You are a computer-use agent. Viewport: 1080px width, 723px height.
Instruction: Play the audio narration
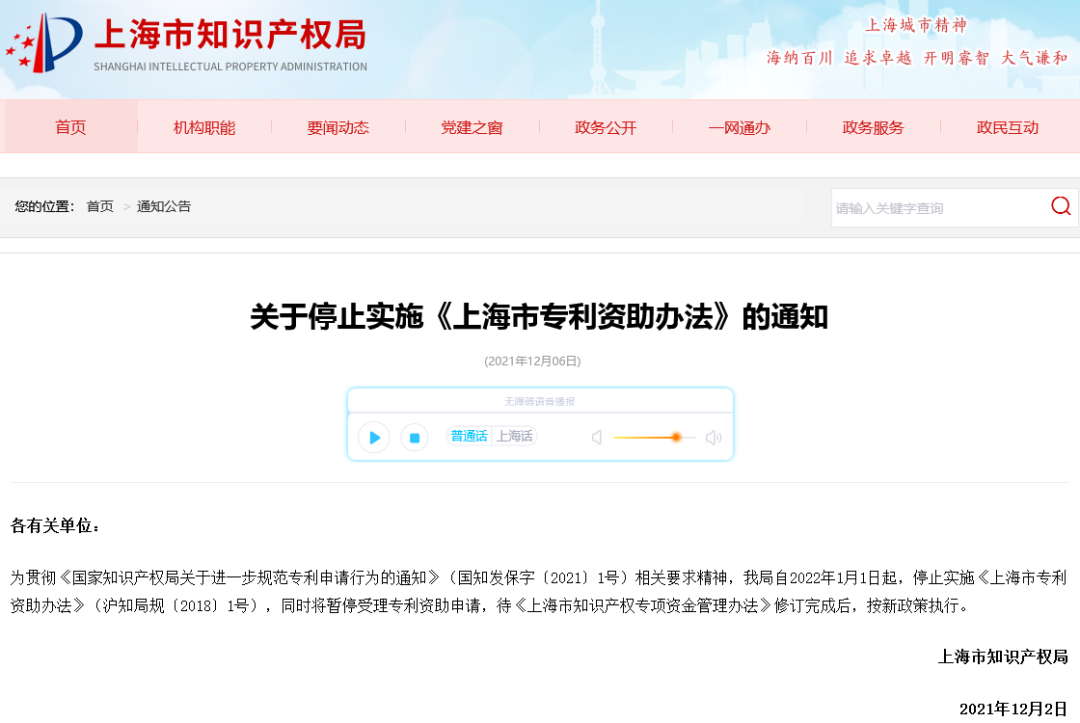point(374,437)
